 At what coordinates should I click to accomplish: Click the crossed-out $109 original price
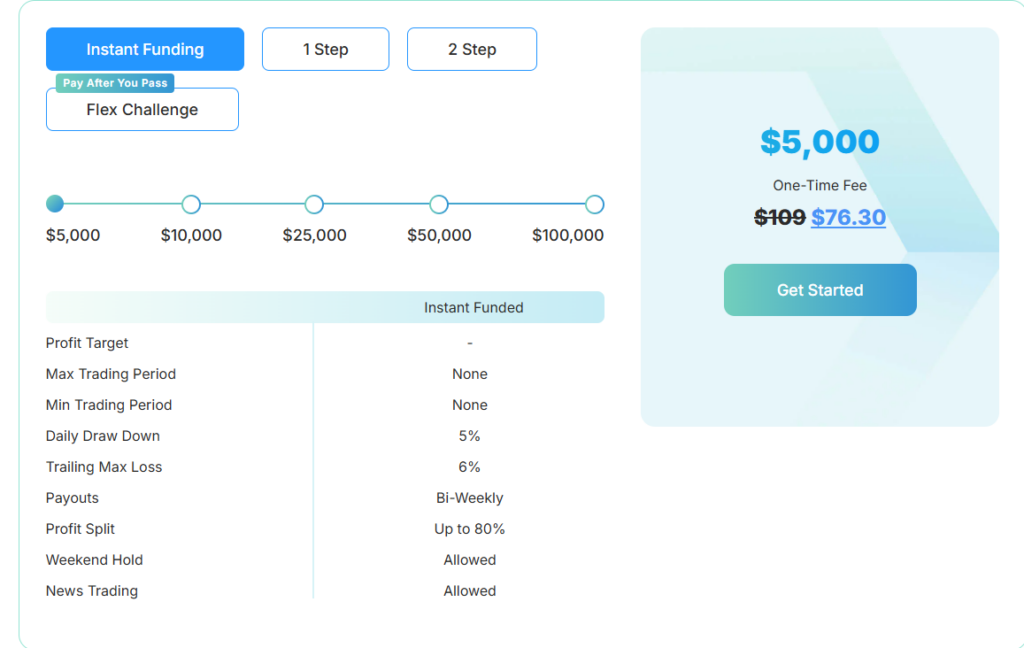tap(780, 217)
